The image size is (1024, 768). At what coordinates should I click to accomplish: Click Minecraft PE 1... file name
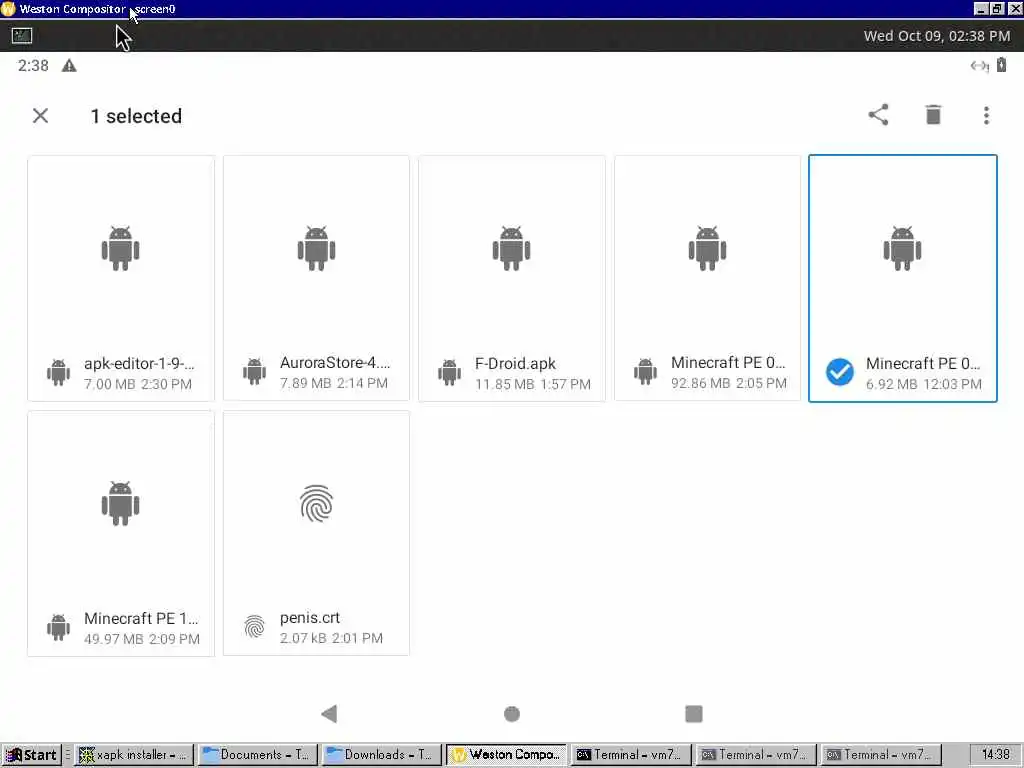point(141,618)
